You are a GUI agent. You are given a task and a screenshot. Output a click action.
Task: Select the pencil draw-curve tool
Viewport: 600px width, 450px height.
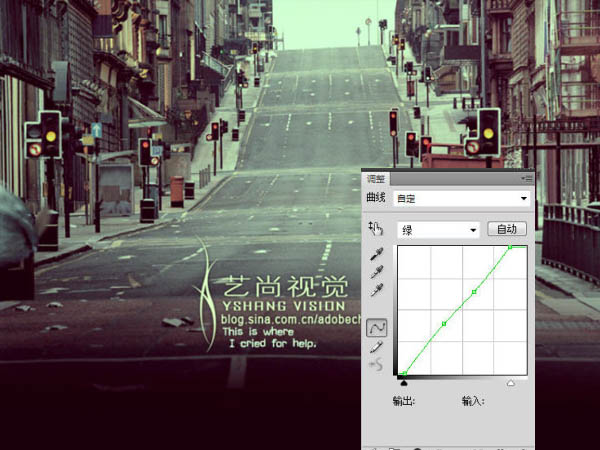pos(376,347)
